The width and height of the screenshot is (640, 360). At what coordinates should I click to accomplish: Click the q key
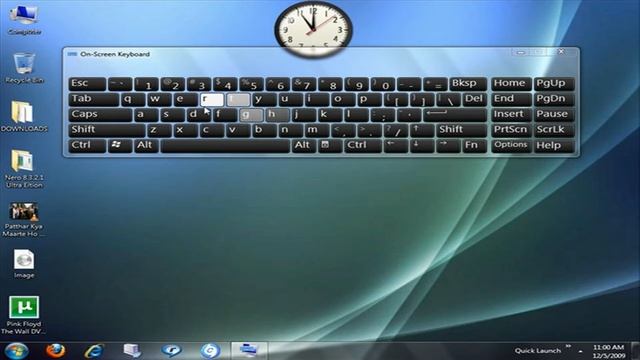(x=133, y=99)
